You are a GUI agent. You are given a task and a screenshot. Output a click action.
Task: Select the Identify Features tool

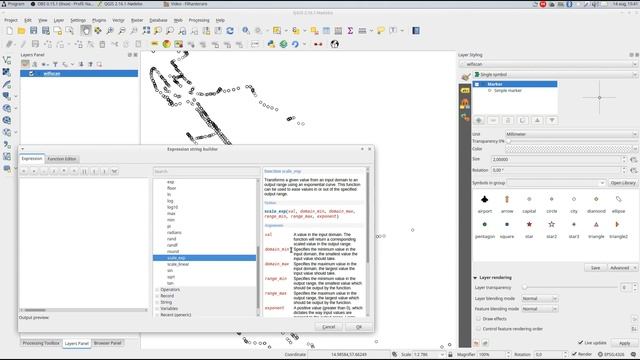point(246,31)
